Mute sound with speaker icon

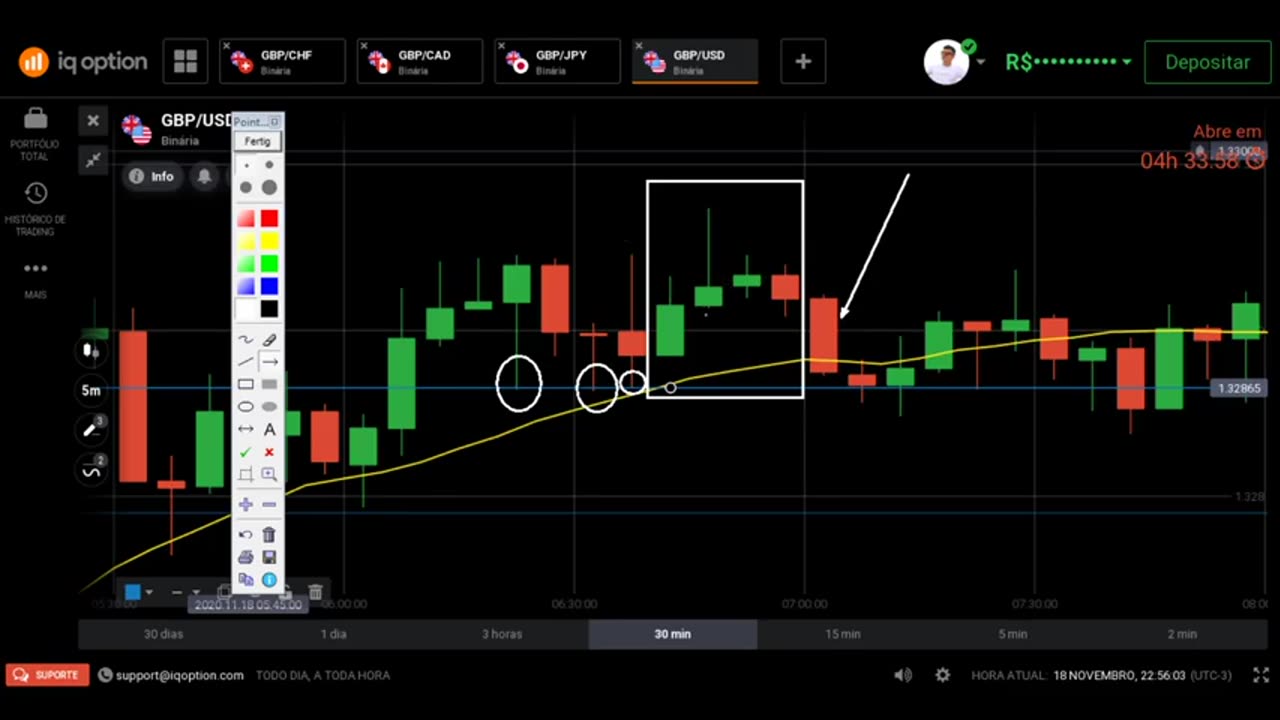903,675
